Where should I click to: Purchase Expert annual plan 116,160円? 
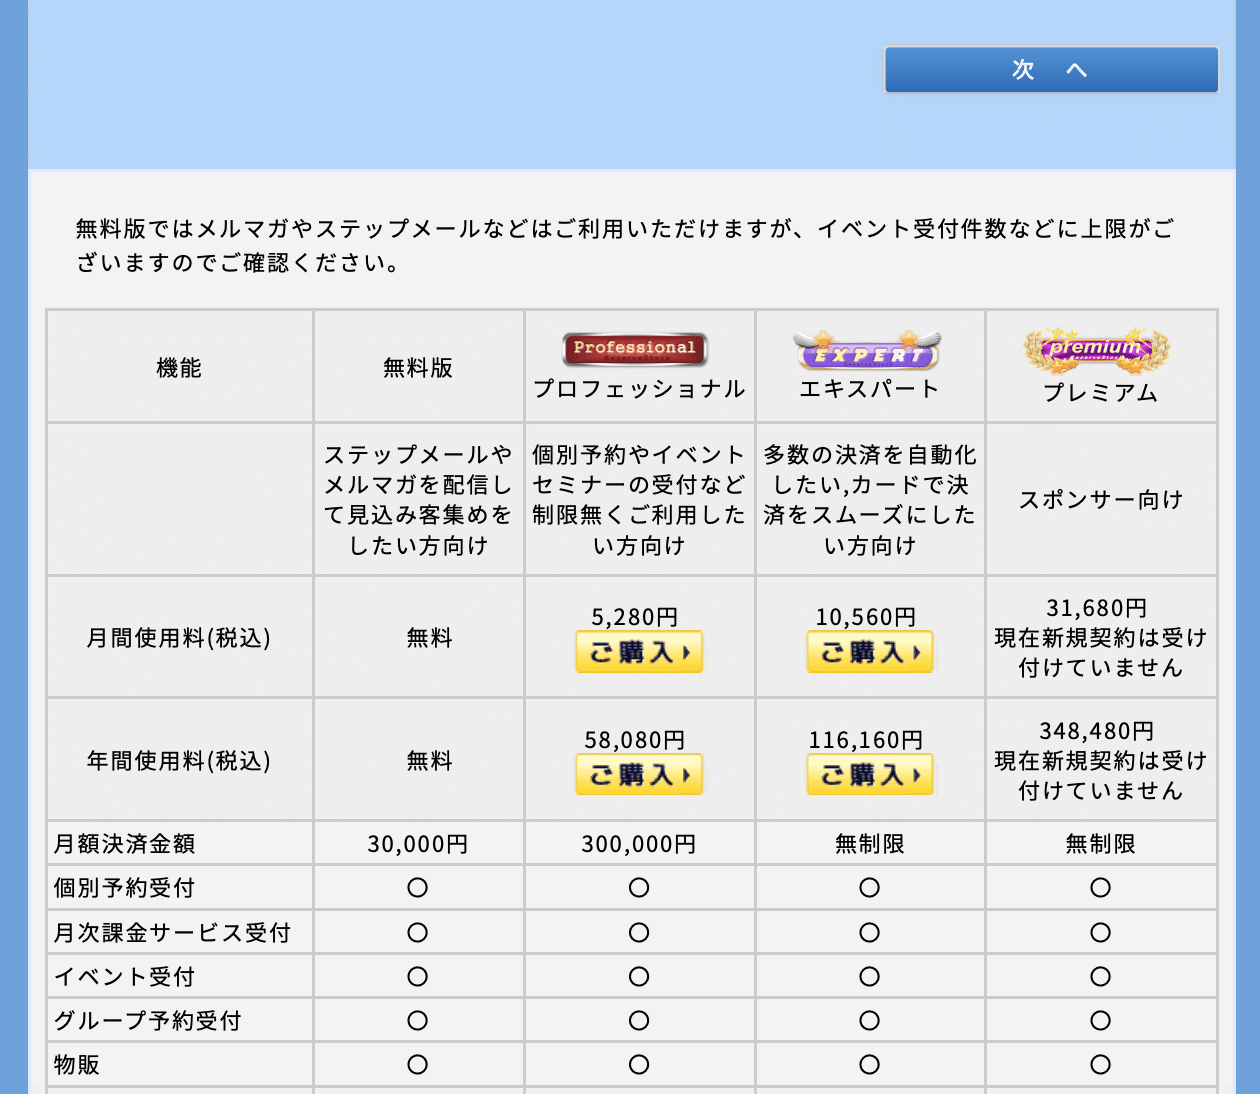coord(870,775)
